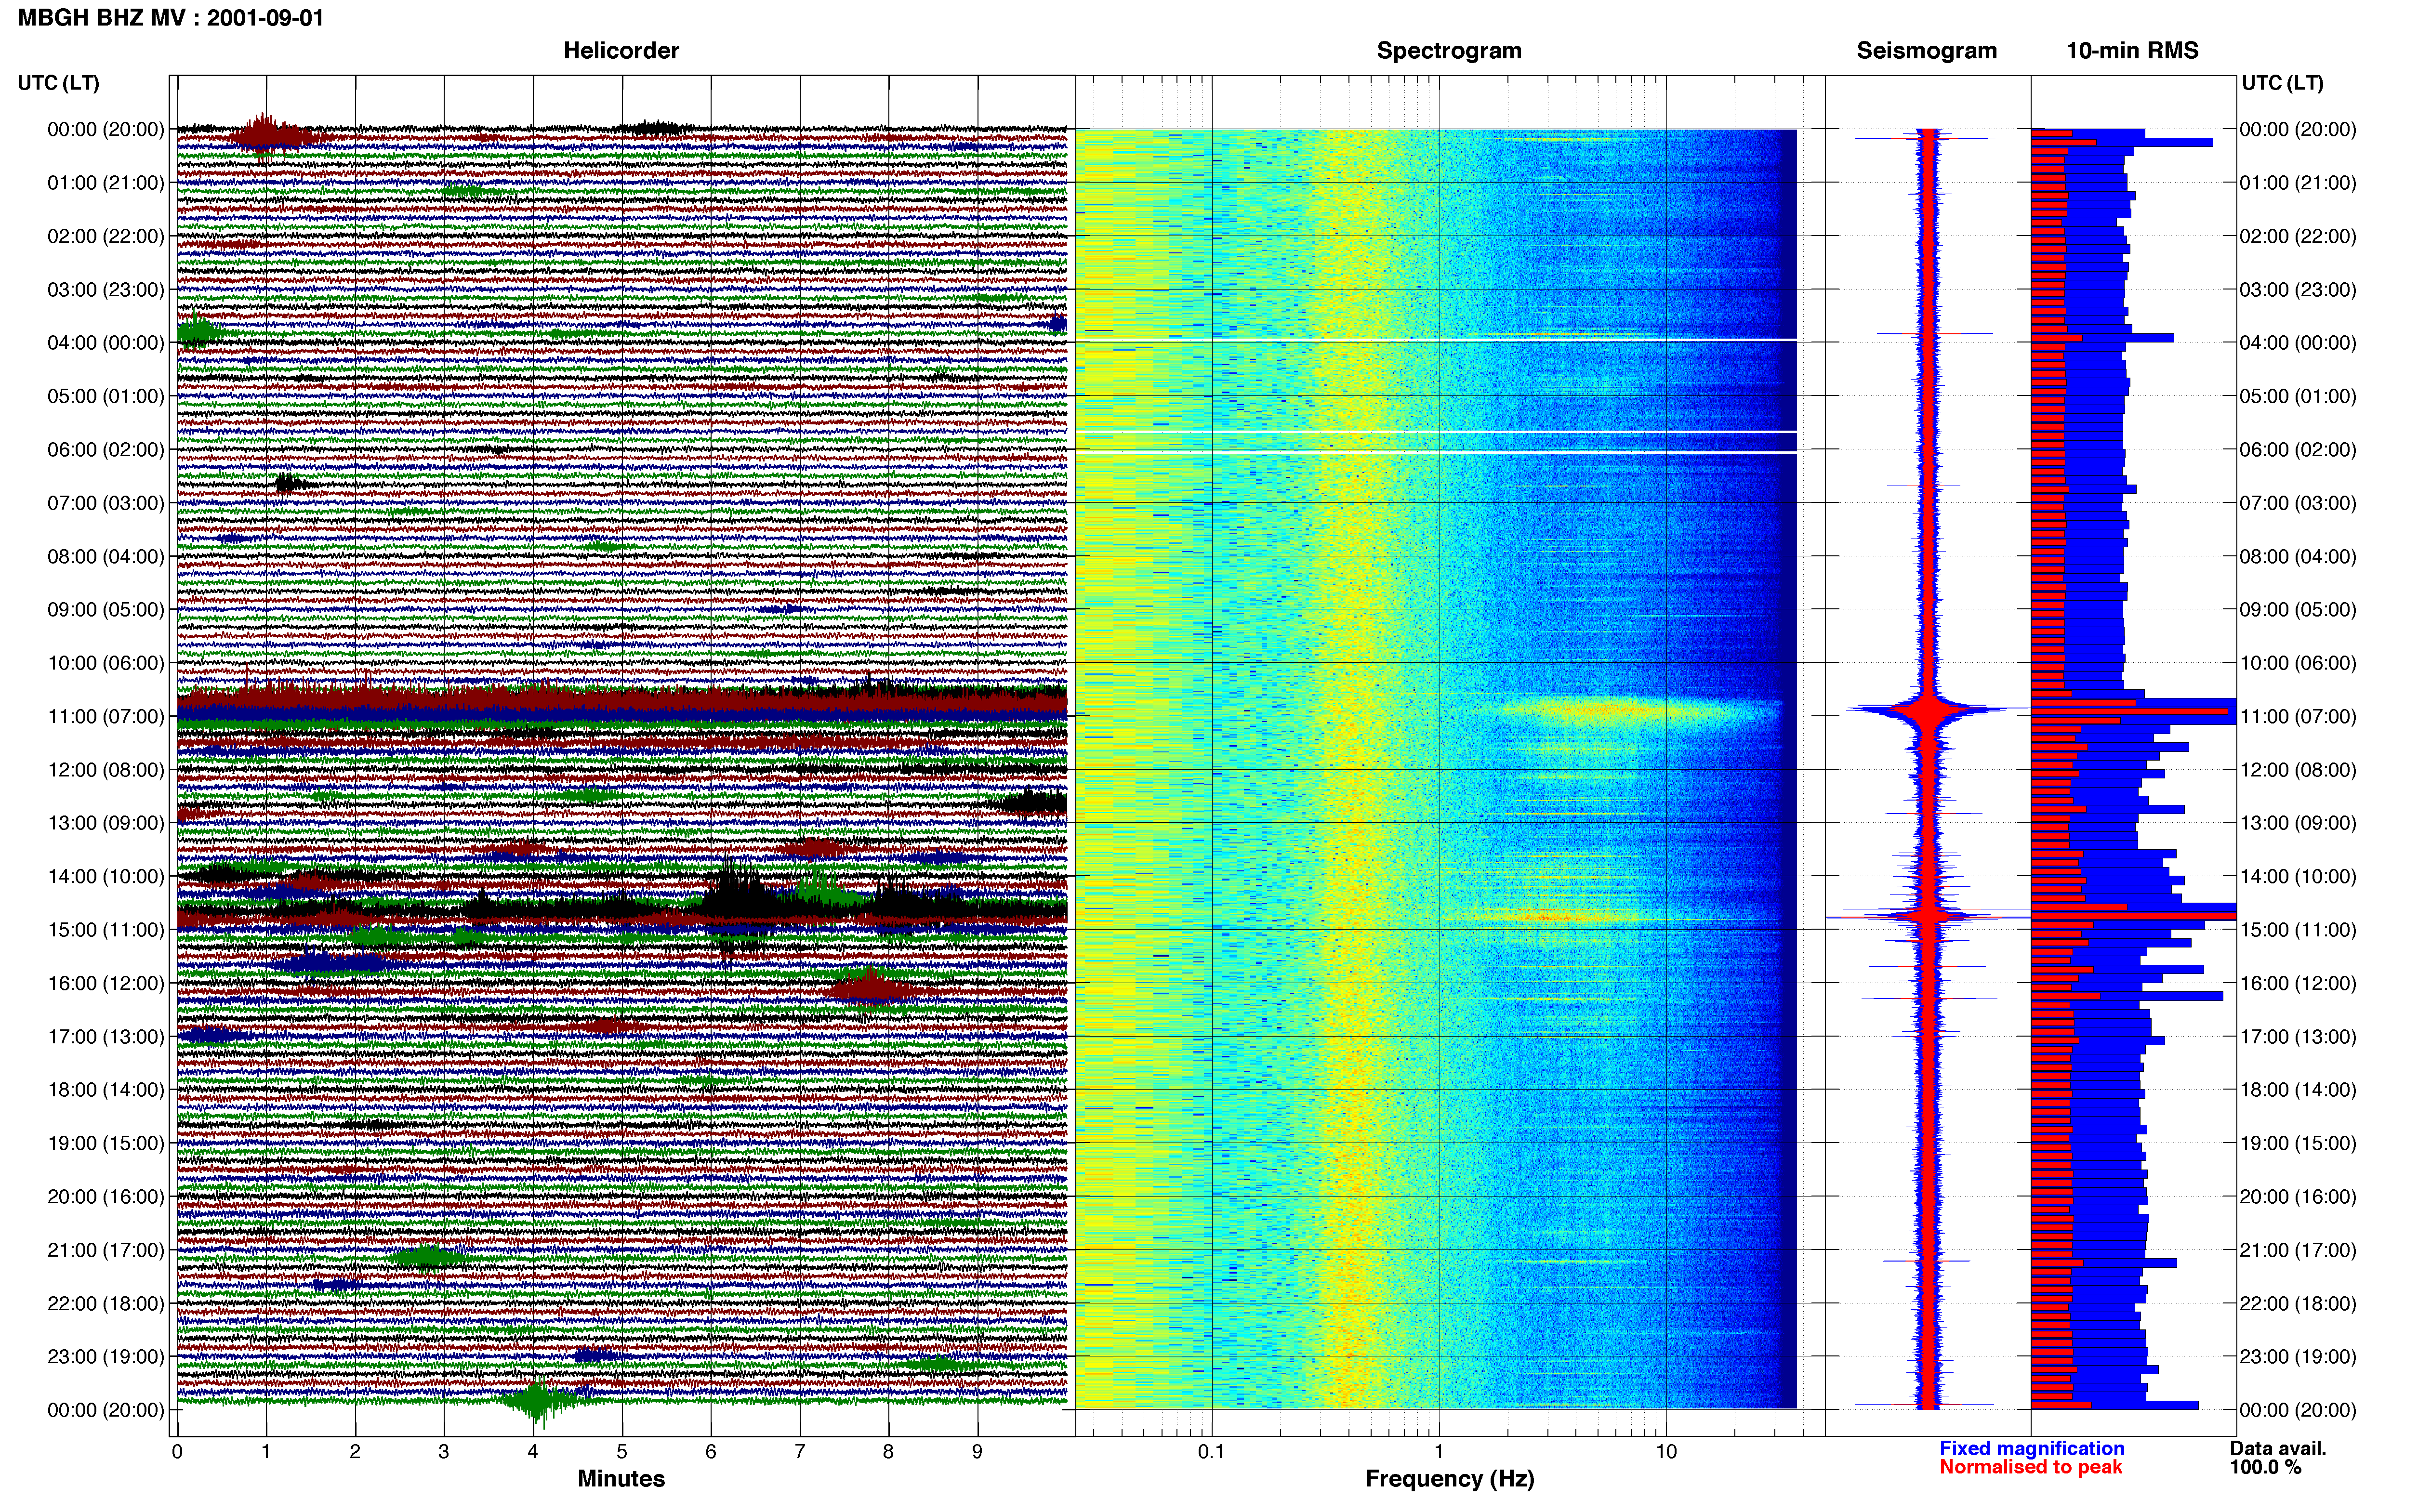The image size is (2418, 1512).
Task: Click the right "UTC (LT)" axis label
Action: [2283, 83]
